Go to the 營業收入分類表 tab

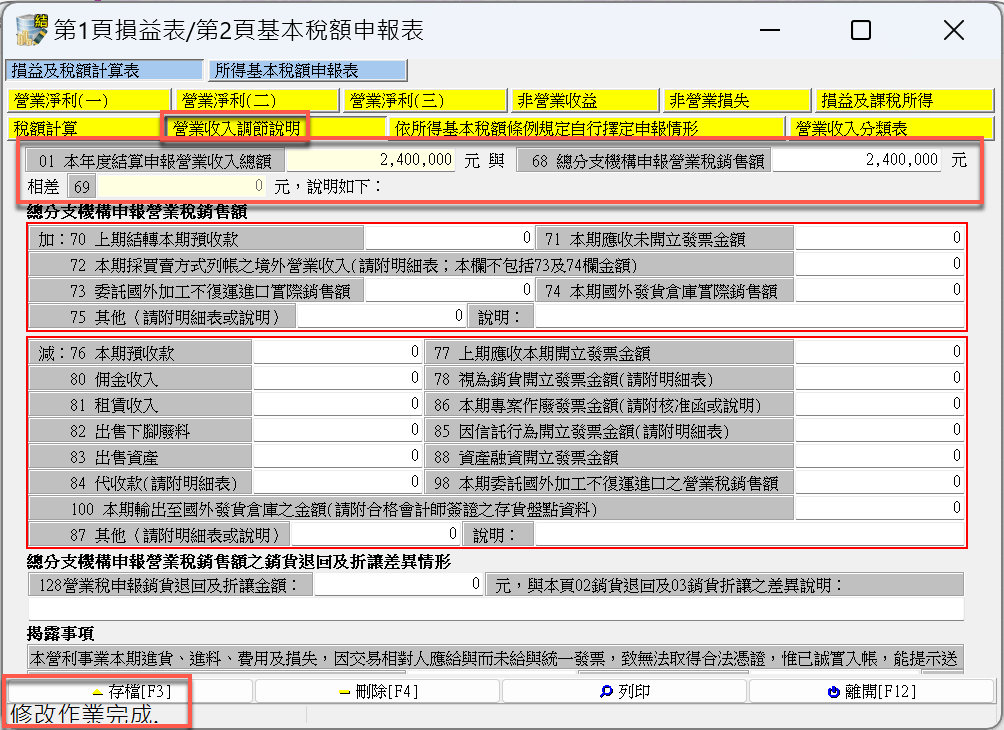(x=892, y=129)
